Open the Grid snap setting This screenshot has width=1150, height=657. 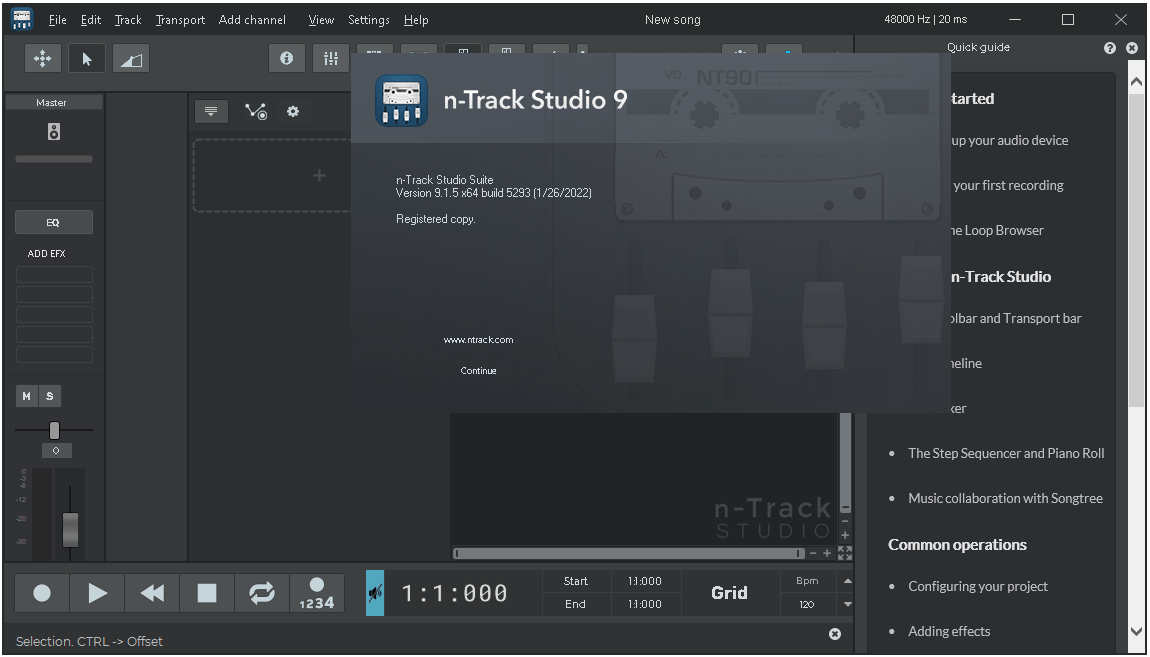click(729, 592)
